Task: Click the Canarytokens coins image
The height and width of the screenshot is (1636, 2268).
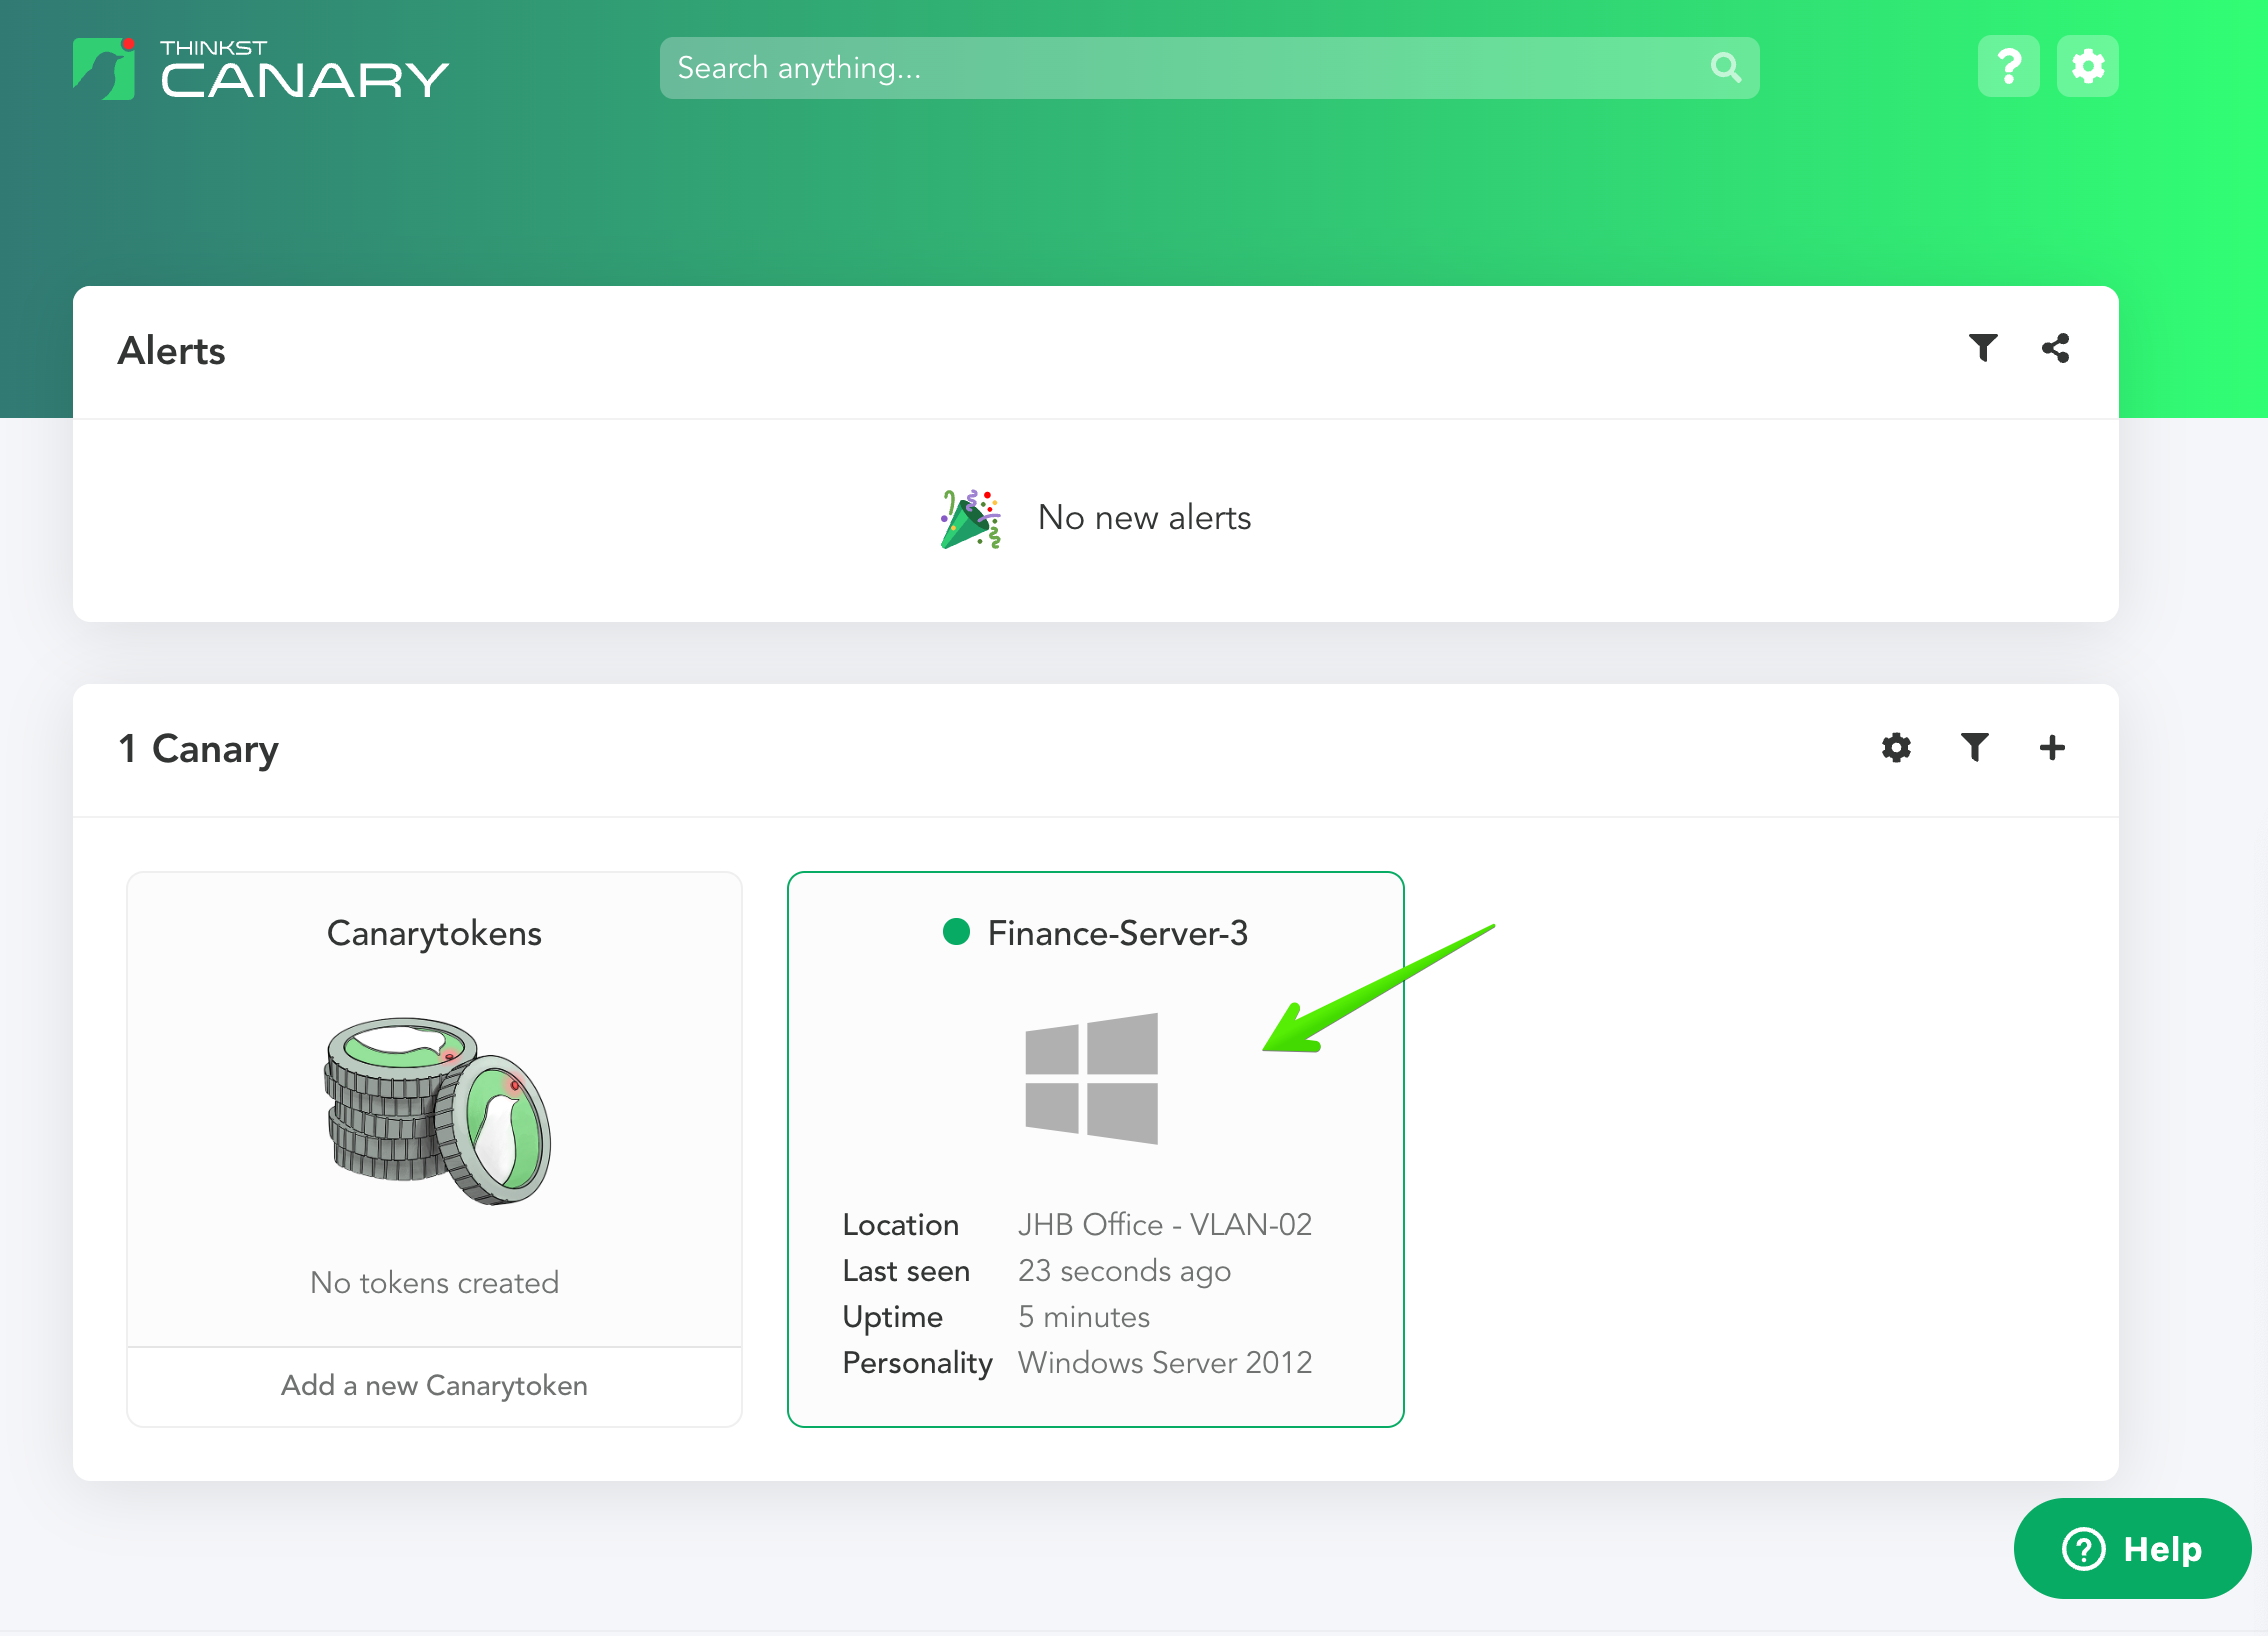Action: click(437, 1111)
